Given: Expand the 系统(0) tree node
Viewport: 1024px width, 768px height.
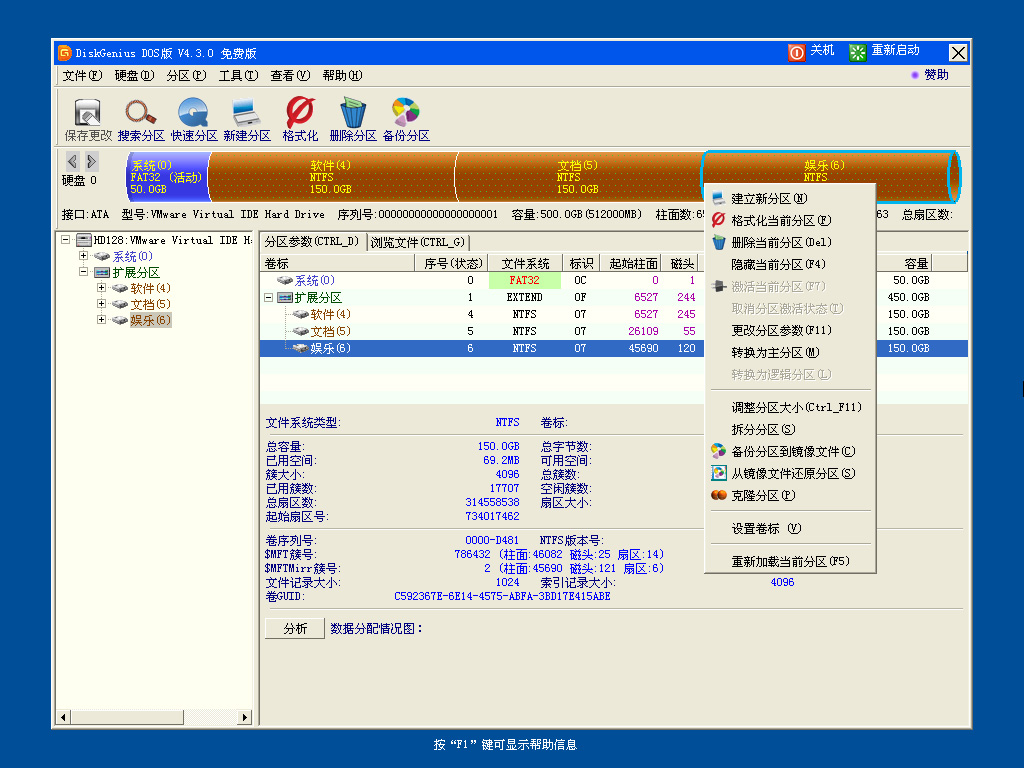Looking at the screenshot, I should (84, 256).
